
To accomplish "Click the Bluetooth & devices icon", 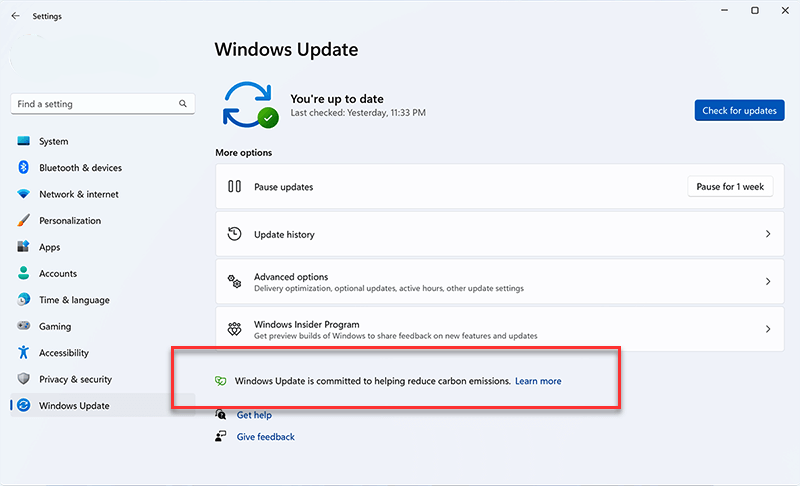I will tap(23, 167).
